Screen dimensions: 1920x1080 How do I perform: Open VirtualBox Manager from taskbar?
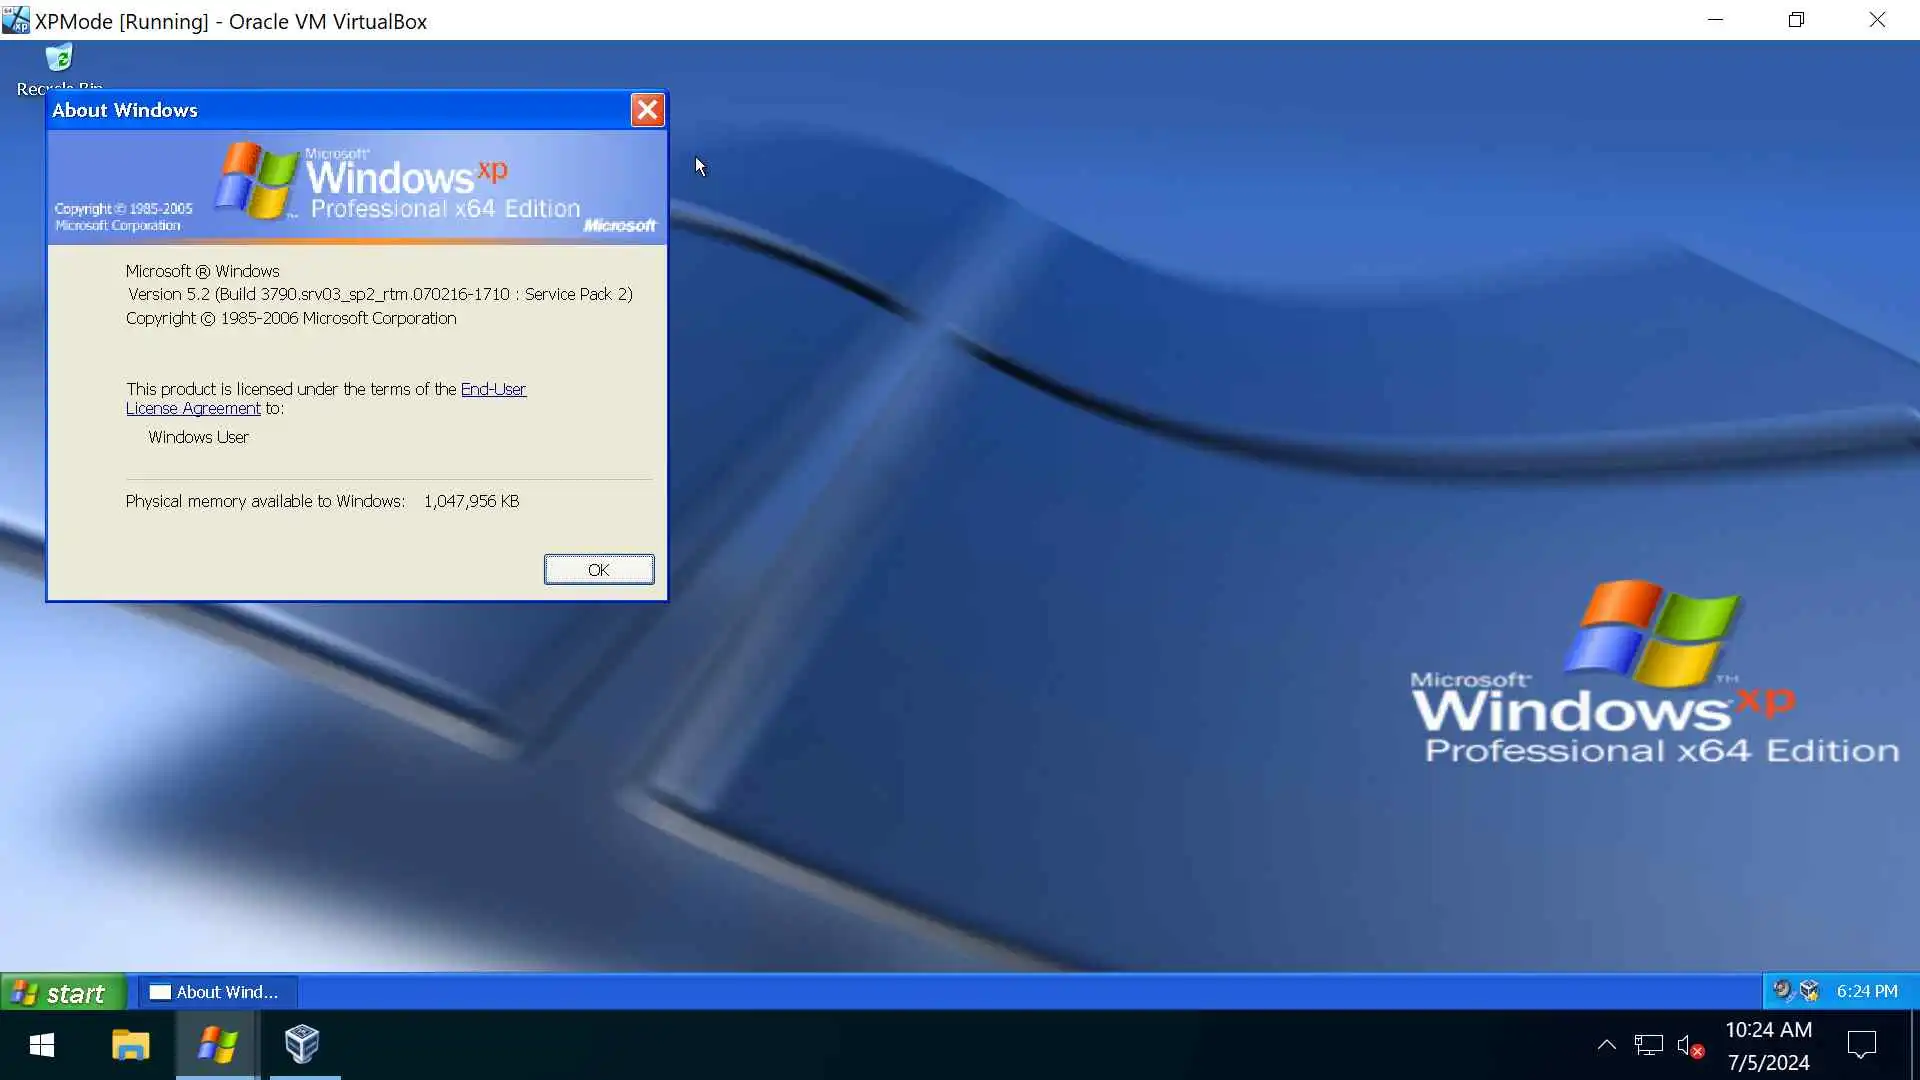tap(302, 1046)
